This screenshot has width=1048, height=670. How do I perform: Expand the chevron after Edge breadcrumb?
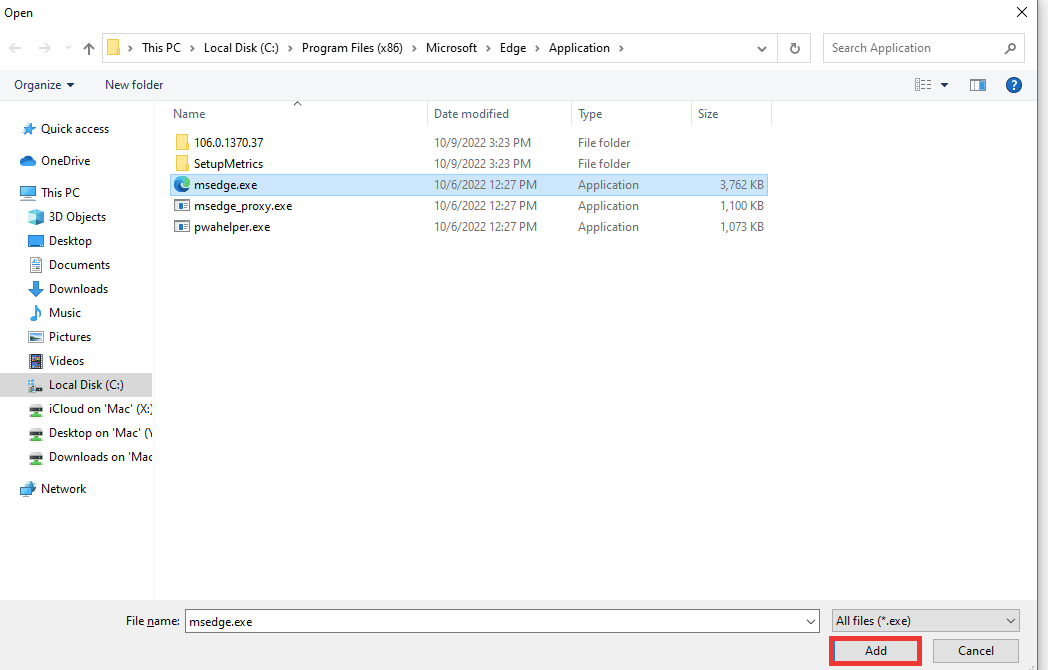tap(537, 48)
